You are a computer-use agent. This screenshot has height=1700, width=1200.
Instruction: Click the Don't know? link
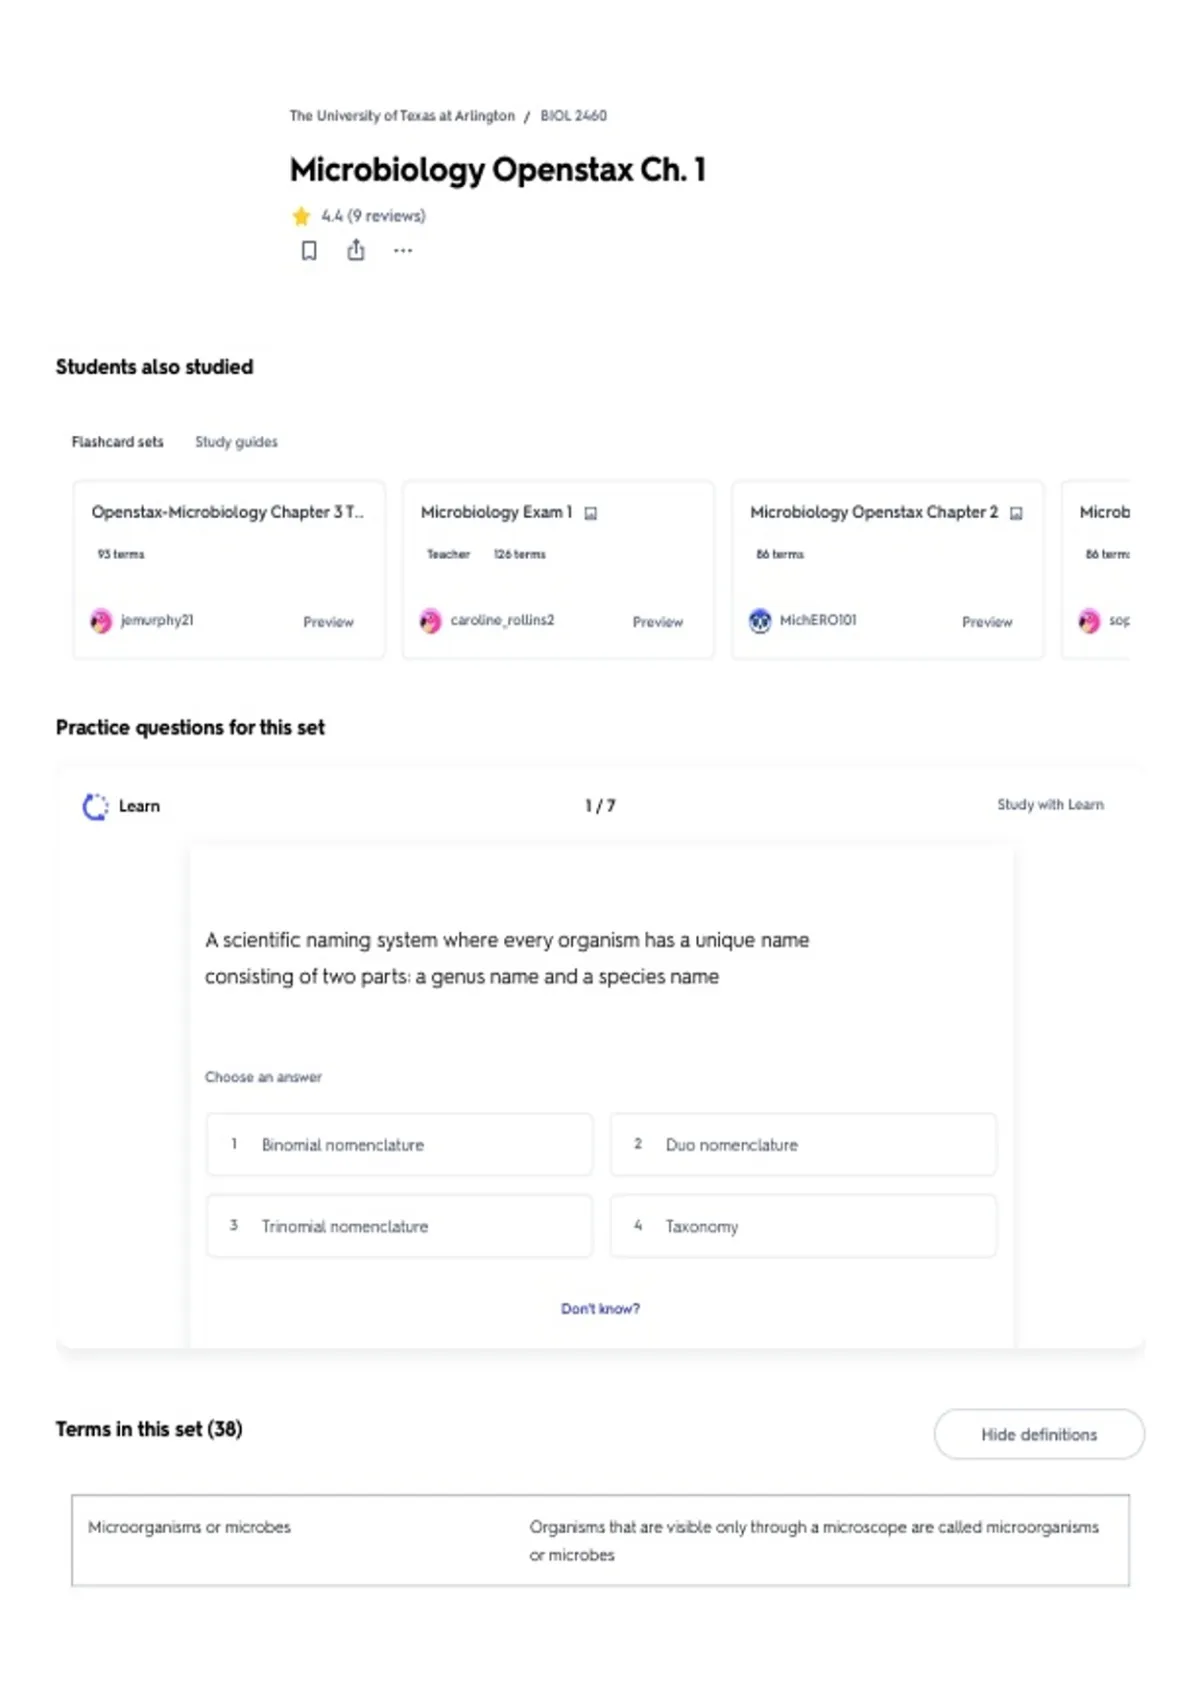(600, 1308)
